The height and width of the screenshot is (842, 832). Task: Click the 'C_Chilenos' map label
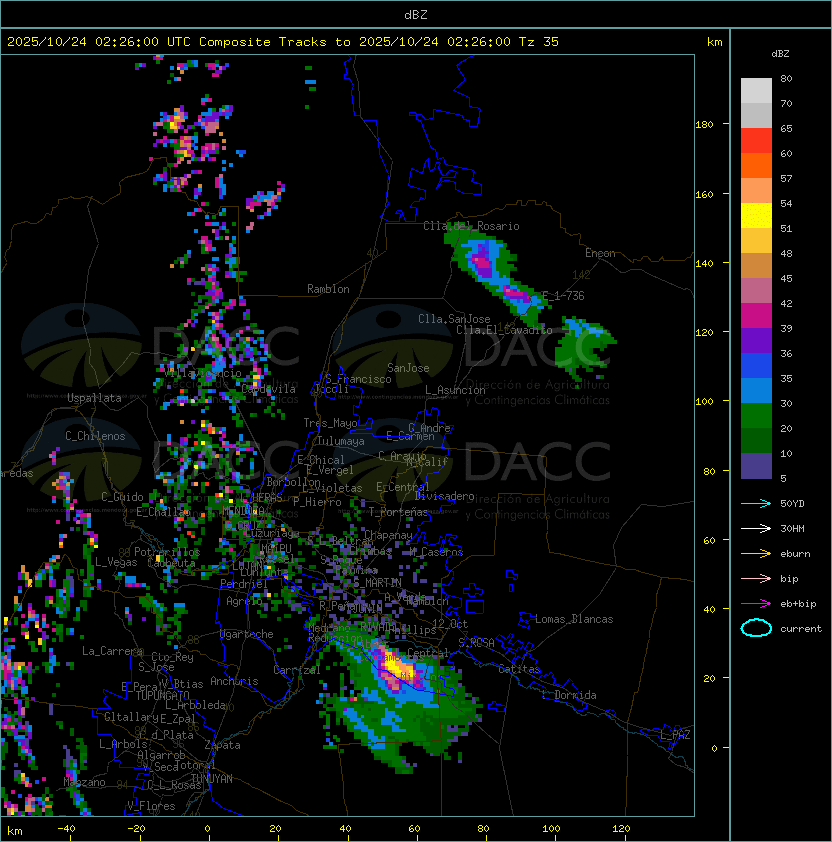(x=95, y=436)
